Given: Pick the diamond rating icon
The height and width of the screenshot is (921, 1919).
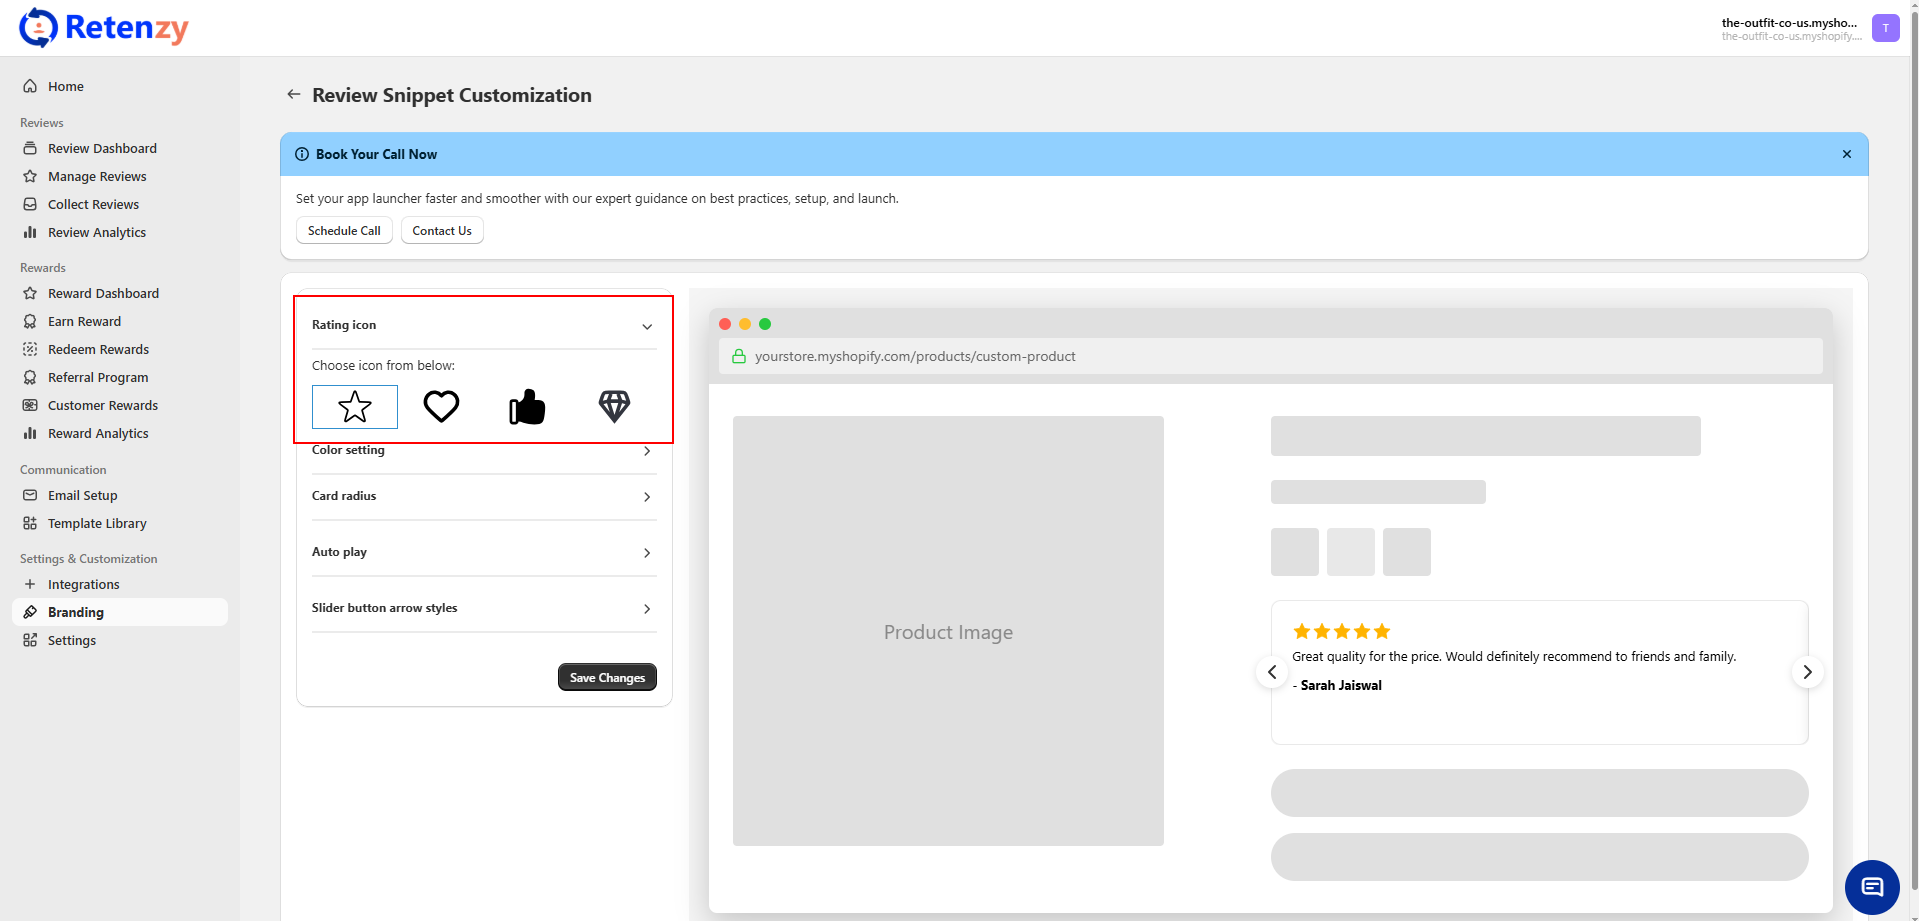Looking at the screenshot, I should [x=614, y=407].
